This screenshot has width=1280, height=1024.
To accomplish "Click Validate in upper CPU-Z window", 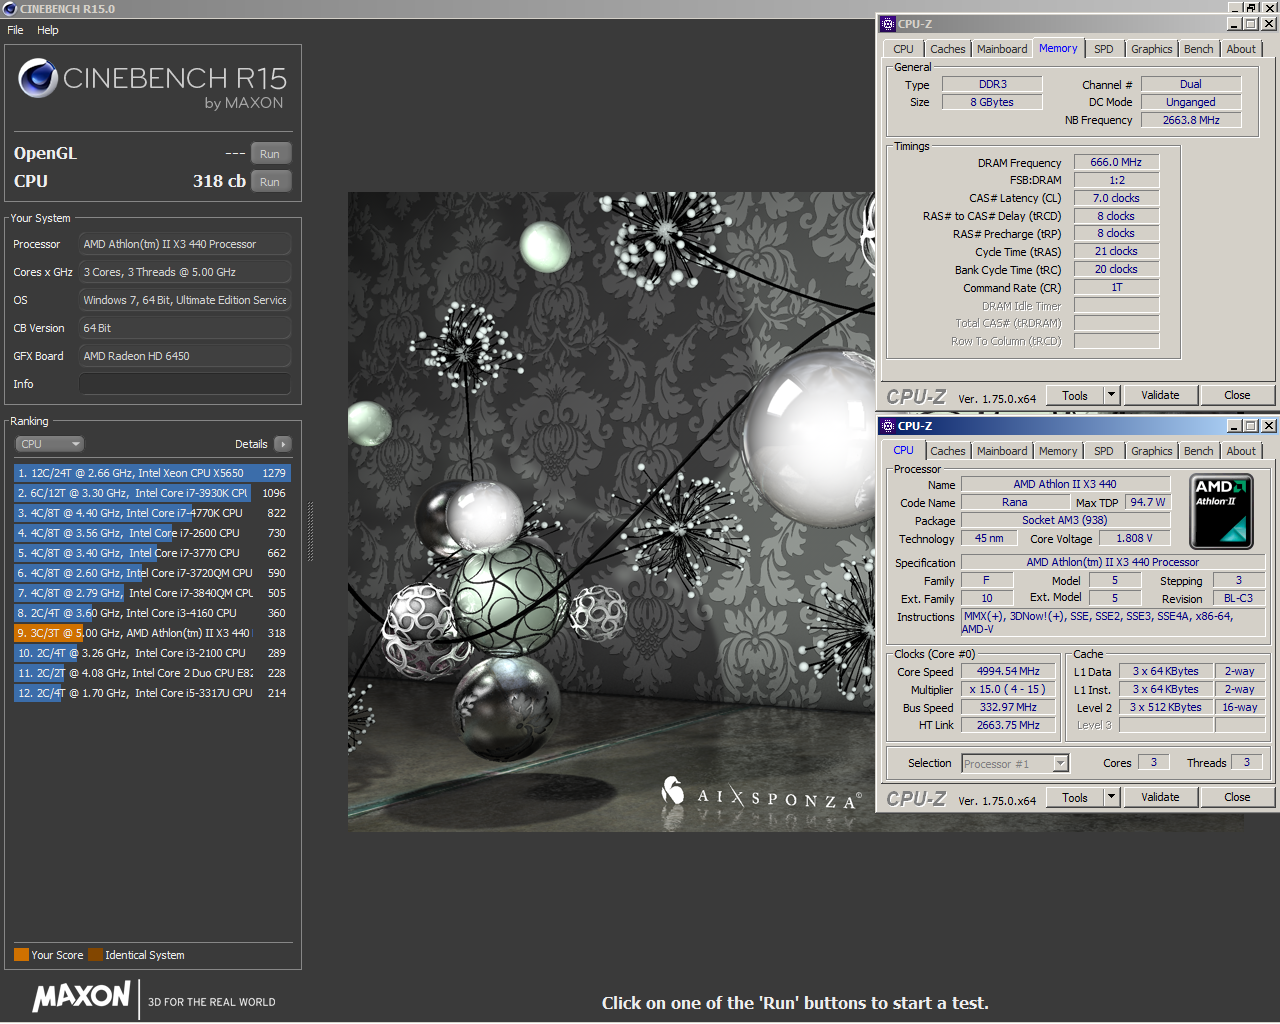I will point(1160,395).
